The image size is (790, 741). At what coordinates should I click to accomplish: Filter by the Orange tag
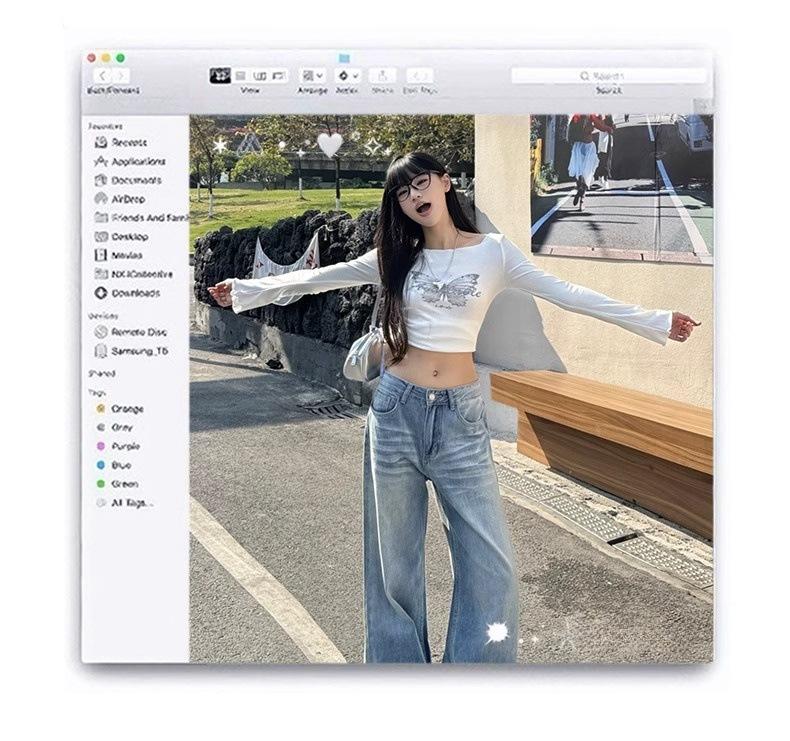pyautogui.click(x=127, y=409)
